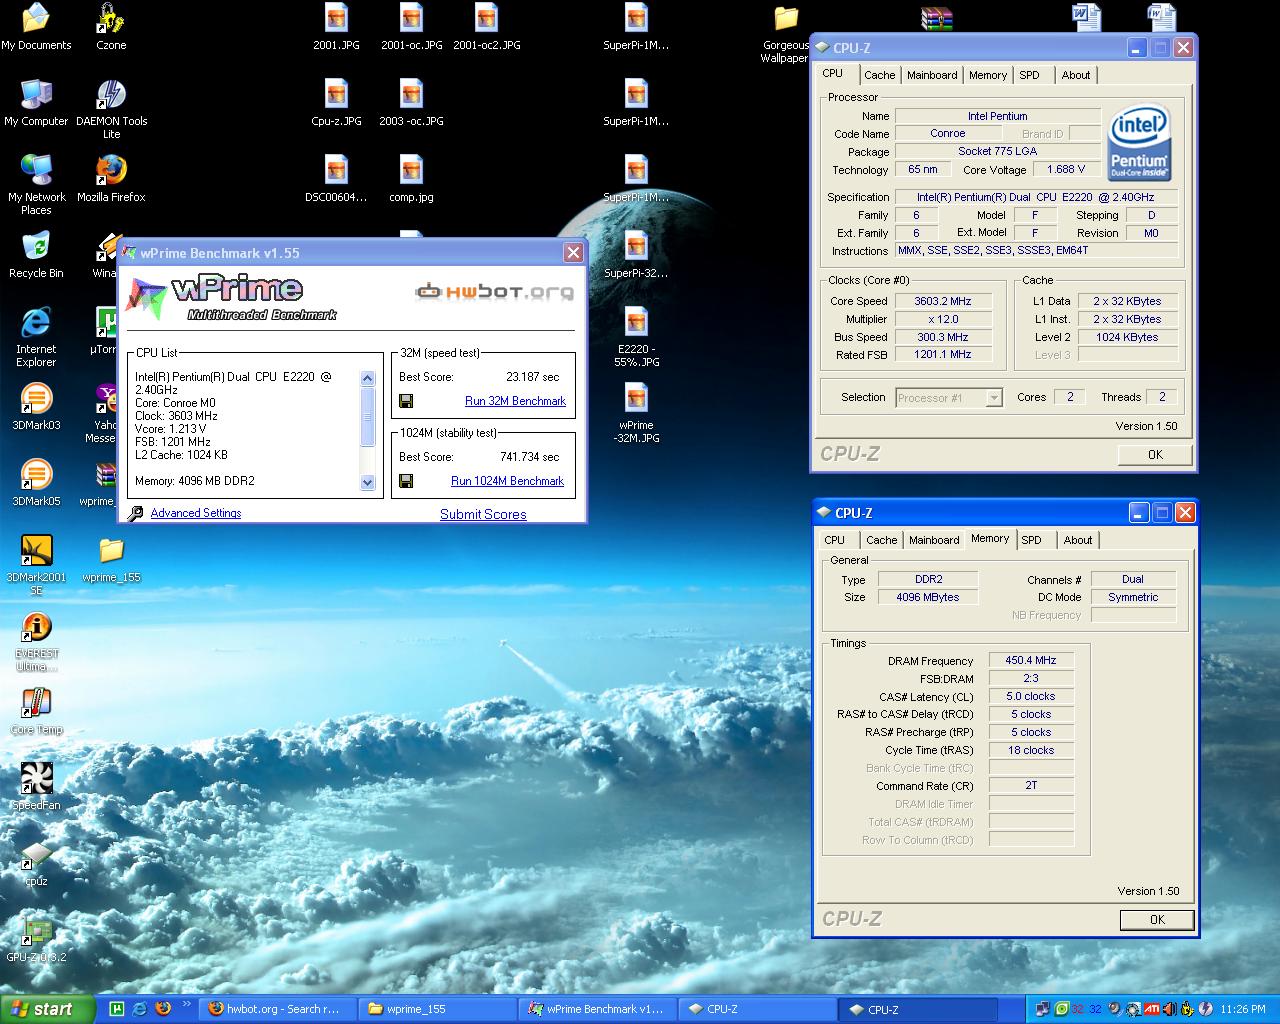Launch the 3DMark03 shortcut
Viewport: 1280px width, 1024px height.
click(36, 406)
